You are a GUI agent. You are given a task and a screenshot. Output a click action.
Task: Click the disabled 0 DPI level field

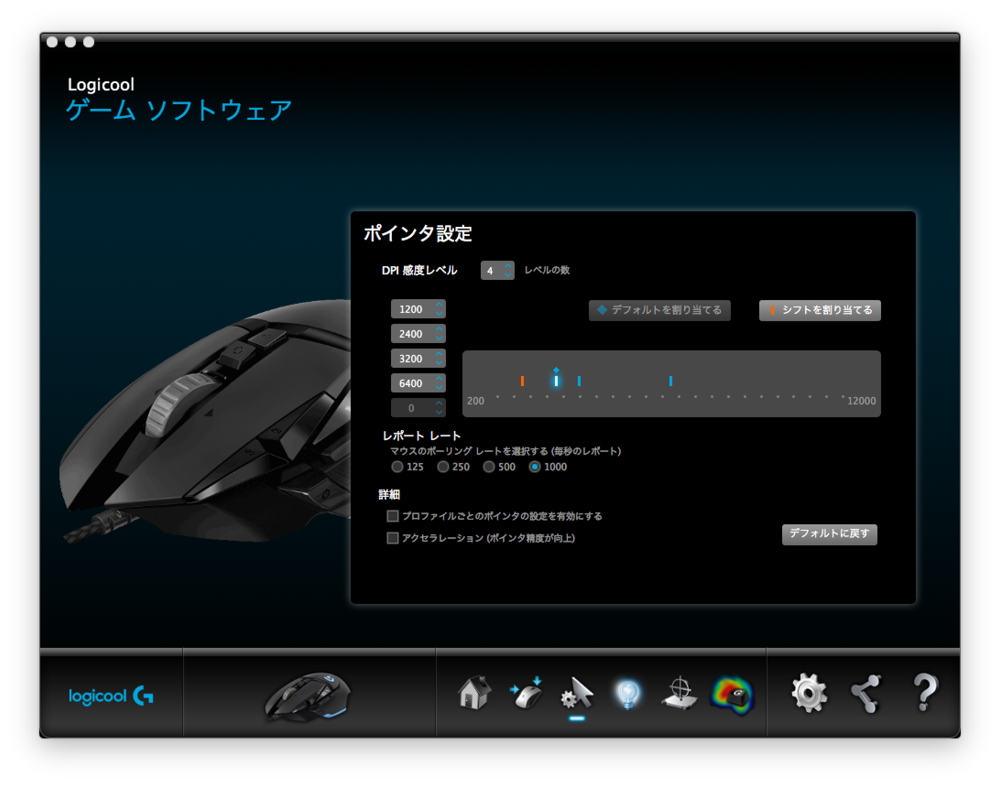418,408
